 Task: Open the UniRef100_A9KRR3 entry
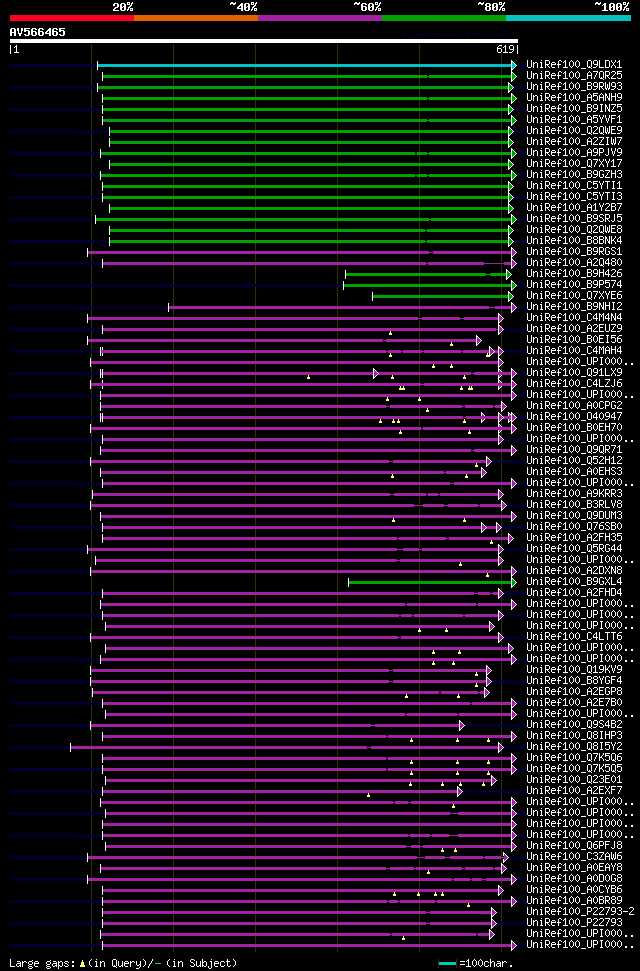pyautogui.click(x=574, y=494)
